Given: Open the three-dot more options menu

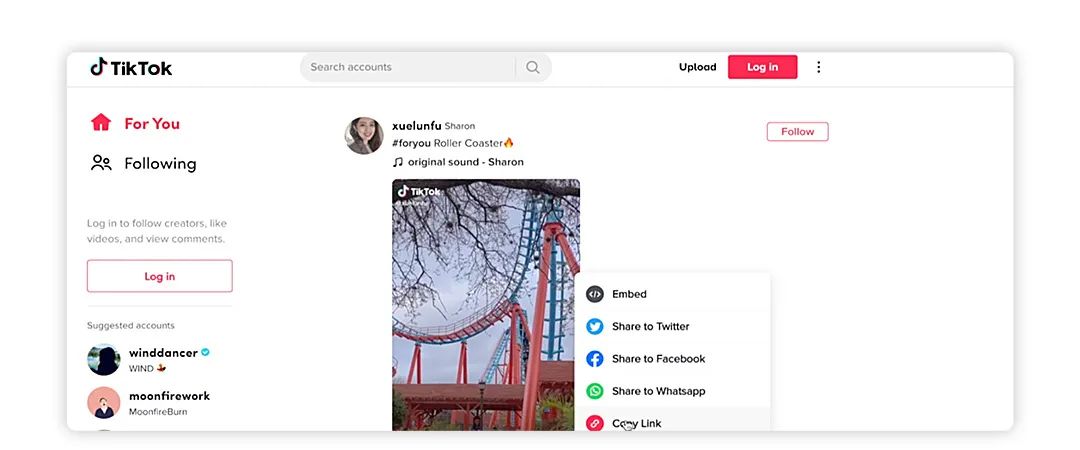Looking at the screenshot, I should click(818, 67).
